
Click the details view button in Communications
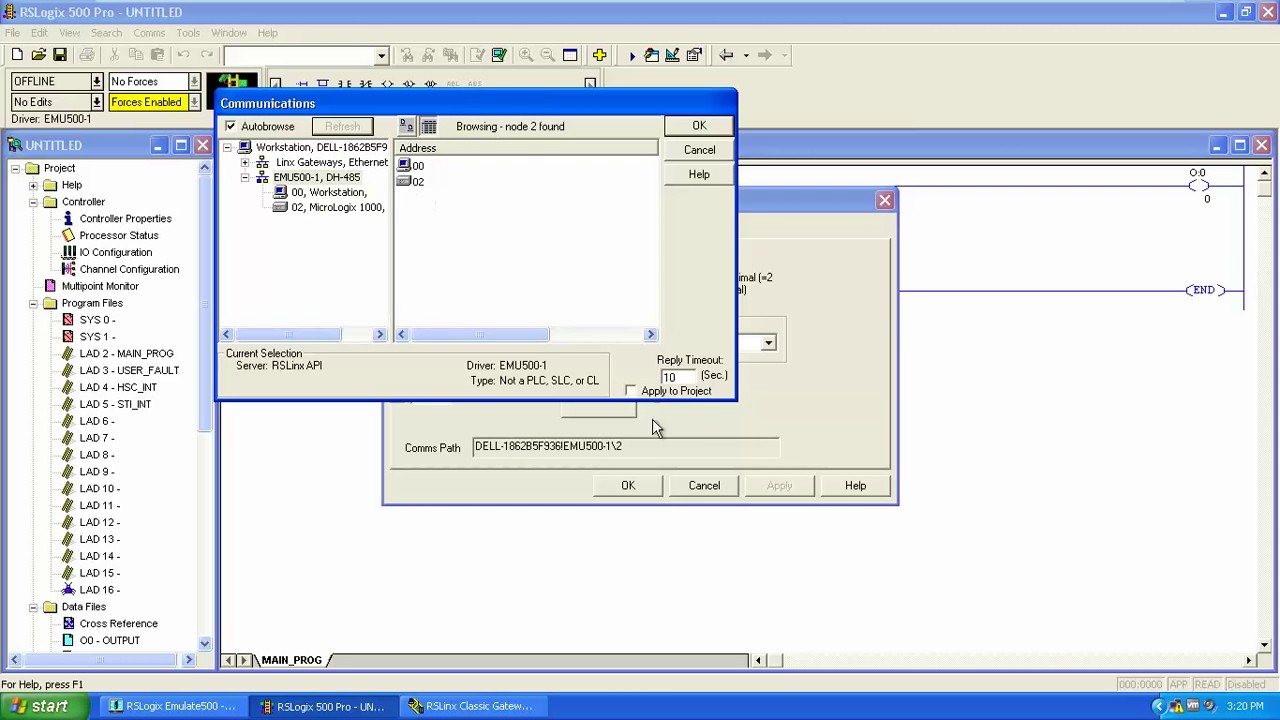click(429, 126)
